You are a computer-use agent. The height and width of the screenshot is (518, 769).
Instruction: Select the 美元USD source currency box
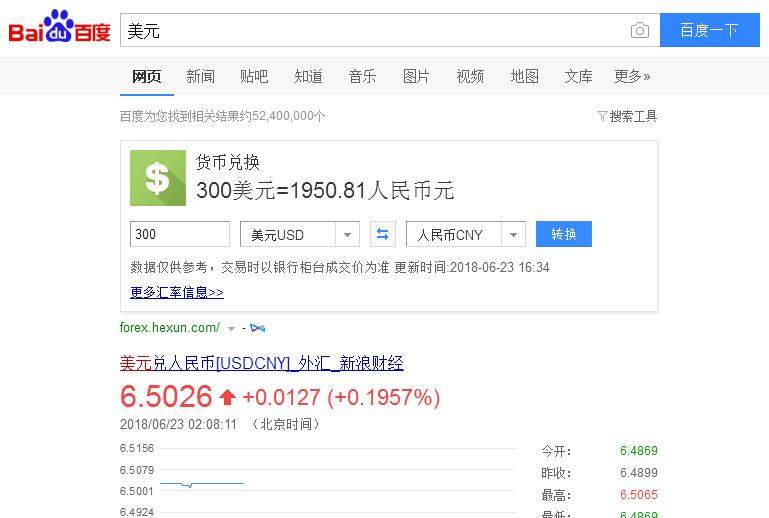click(300, 234)
